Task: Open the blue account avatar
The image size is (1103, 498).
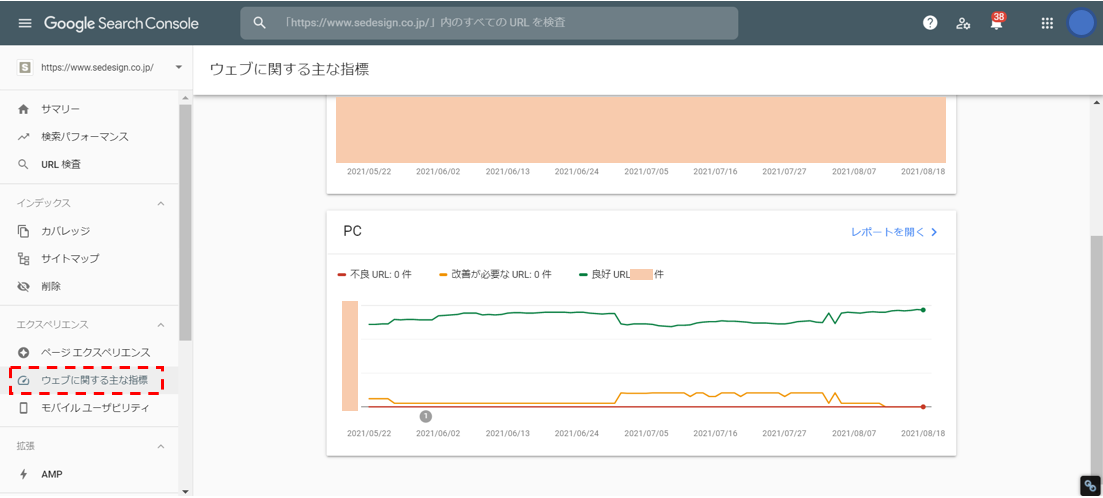Action: pyautogui.click(x=1080, y=23)
